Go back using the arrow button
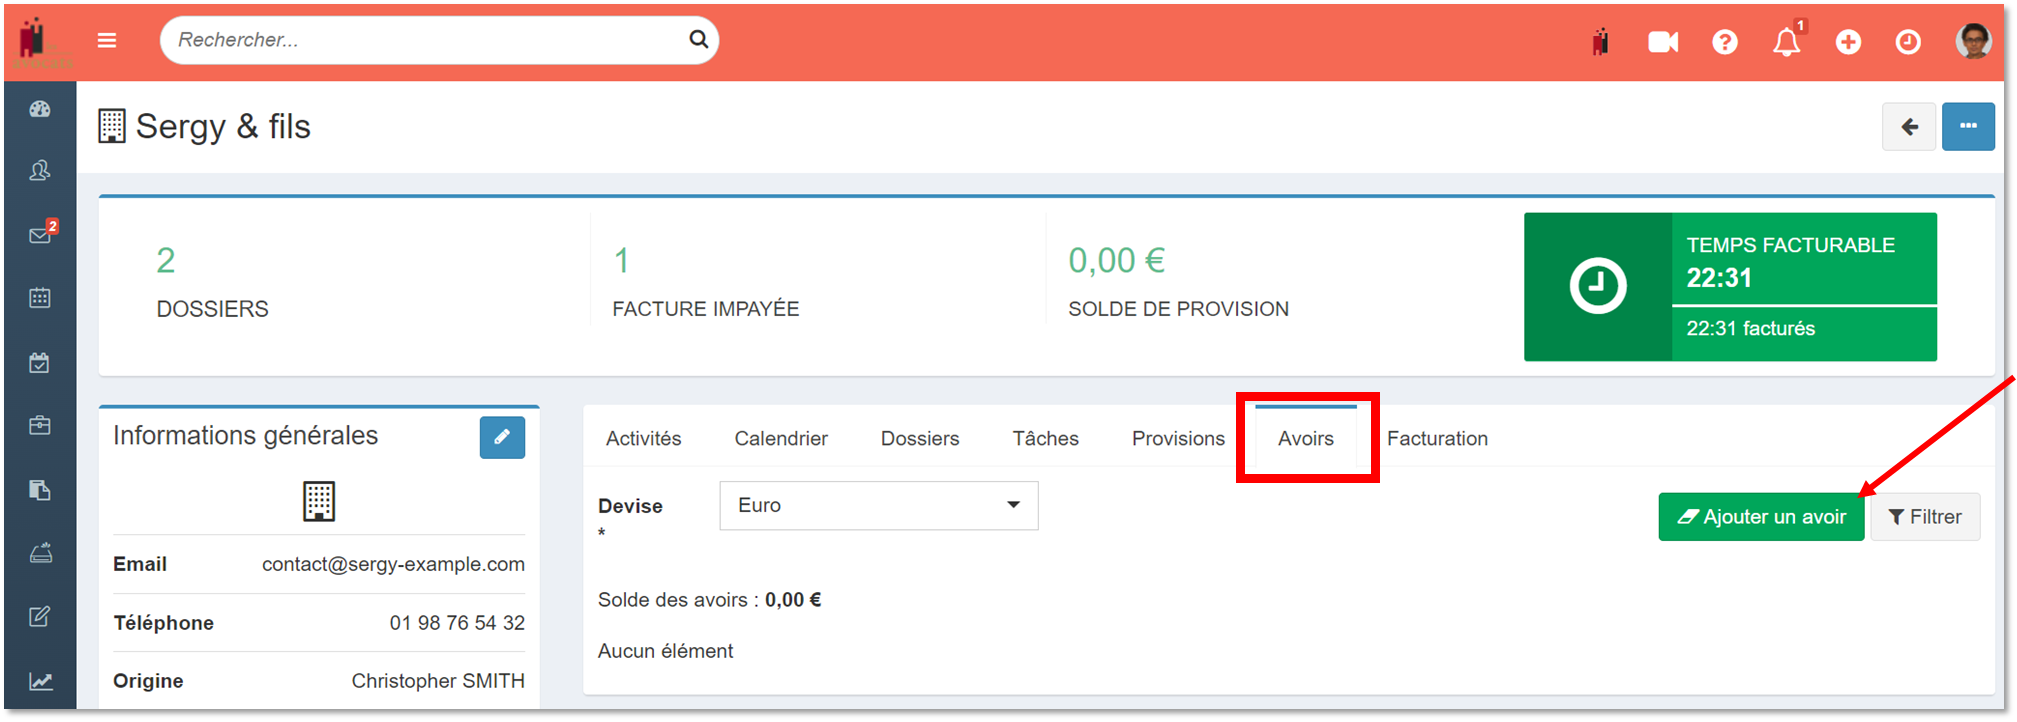The image size is (2017, 722). point(1908,127)
